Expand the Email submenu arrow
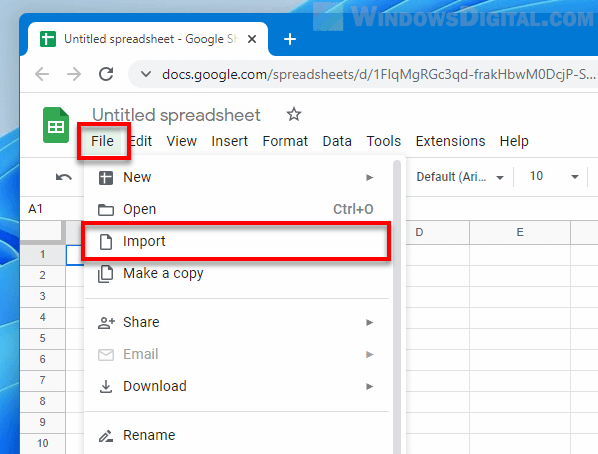Screen dimensions: 598x454 pyautogui.click(x=369, y=354)
